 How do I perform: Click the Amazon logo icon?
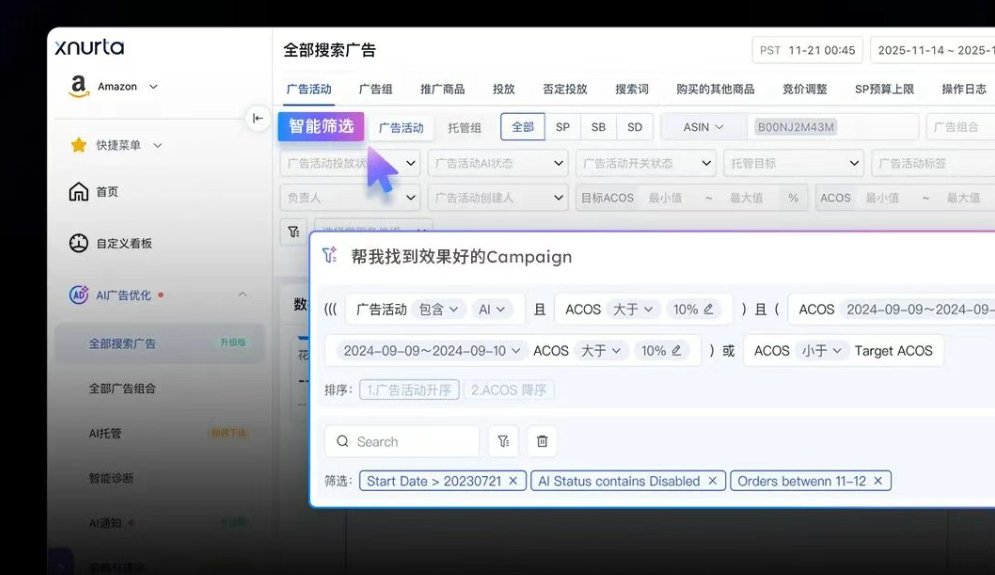coord(78,86)
